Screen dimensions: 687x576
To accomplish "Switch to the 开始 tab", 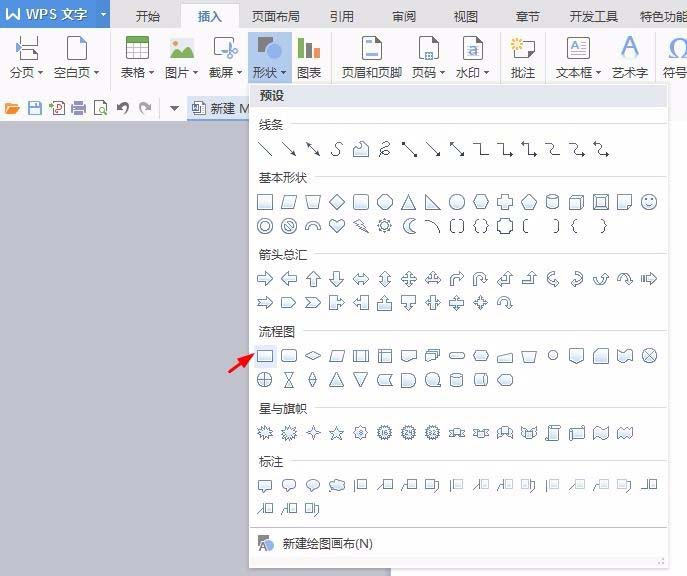I will point(148,17).
